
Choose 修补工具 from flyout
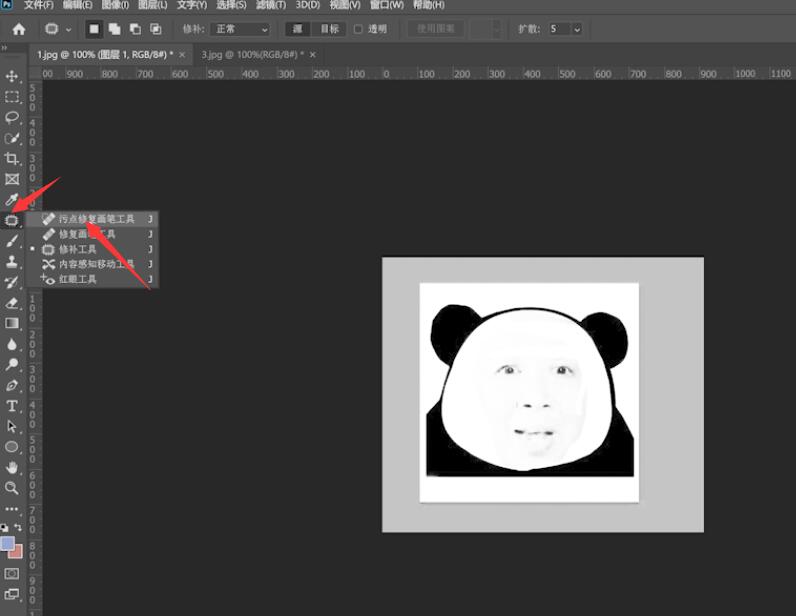(x=93, y=249)
